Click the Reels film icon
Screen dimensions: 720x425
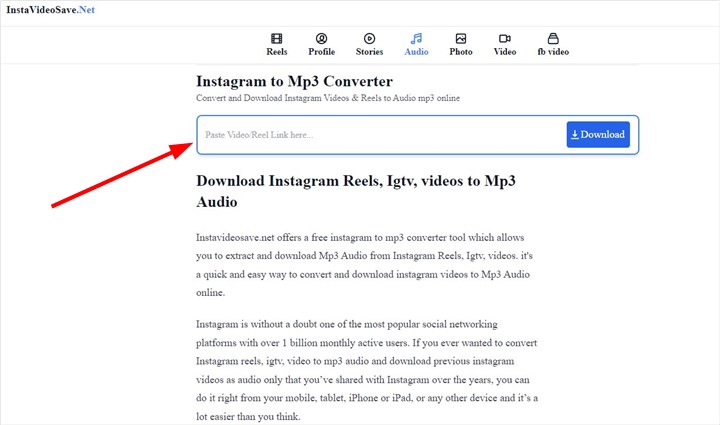click(276, 38)
